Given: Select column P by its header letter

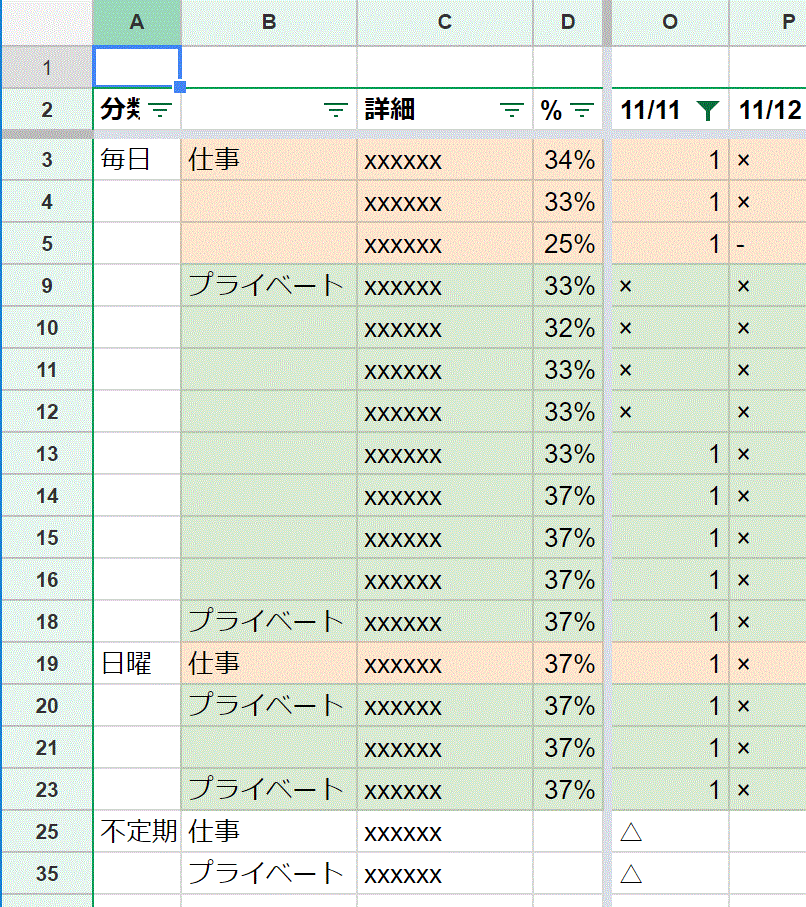Looking at the screenshot, I should point(785,22).
